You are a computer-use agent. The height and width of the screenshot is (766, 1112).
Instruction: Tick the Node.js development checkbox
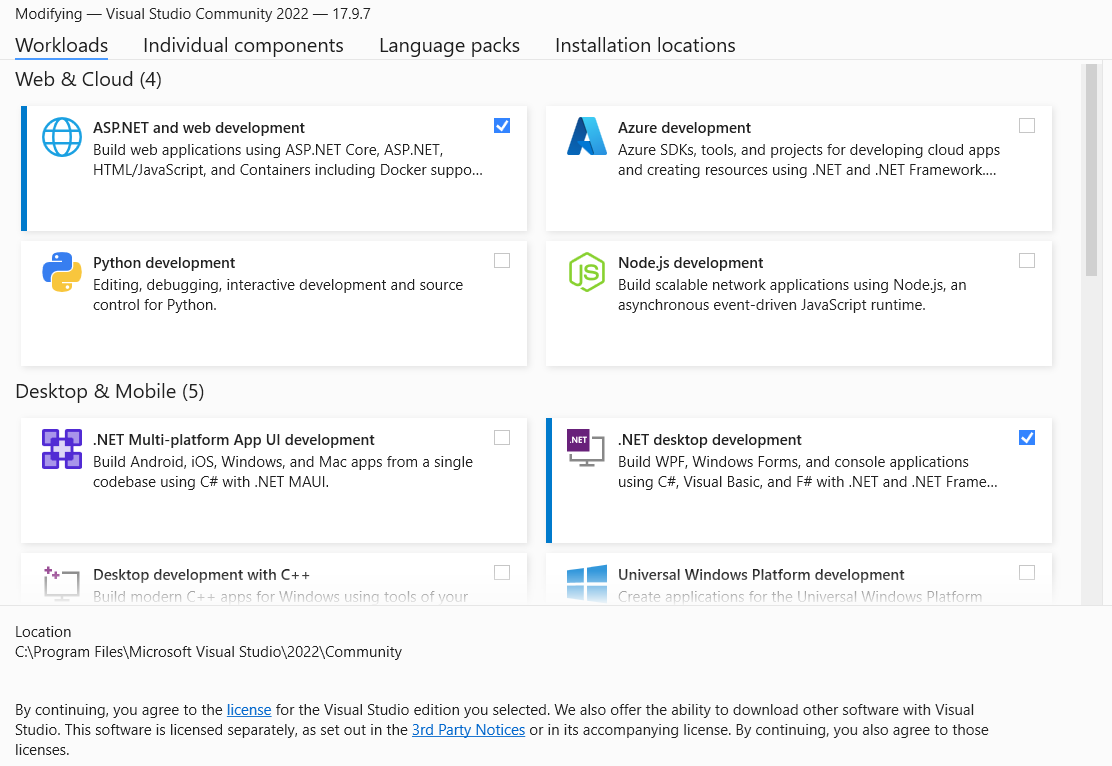pyautogui.click(x=1027, y=261)
